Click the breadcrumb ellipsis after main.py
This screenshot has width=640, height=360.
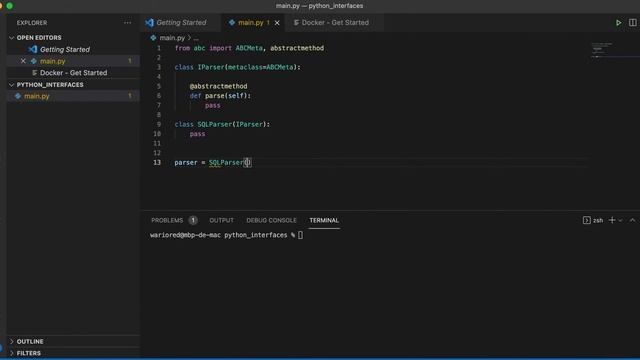coord(196,38)
